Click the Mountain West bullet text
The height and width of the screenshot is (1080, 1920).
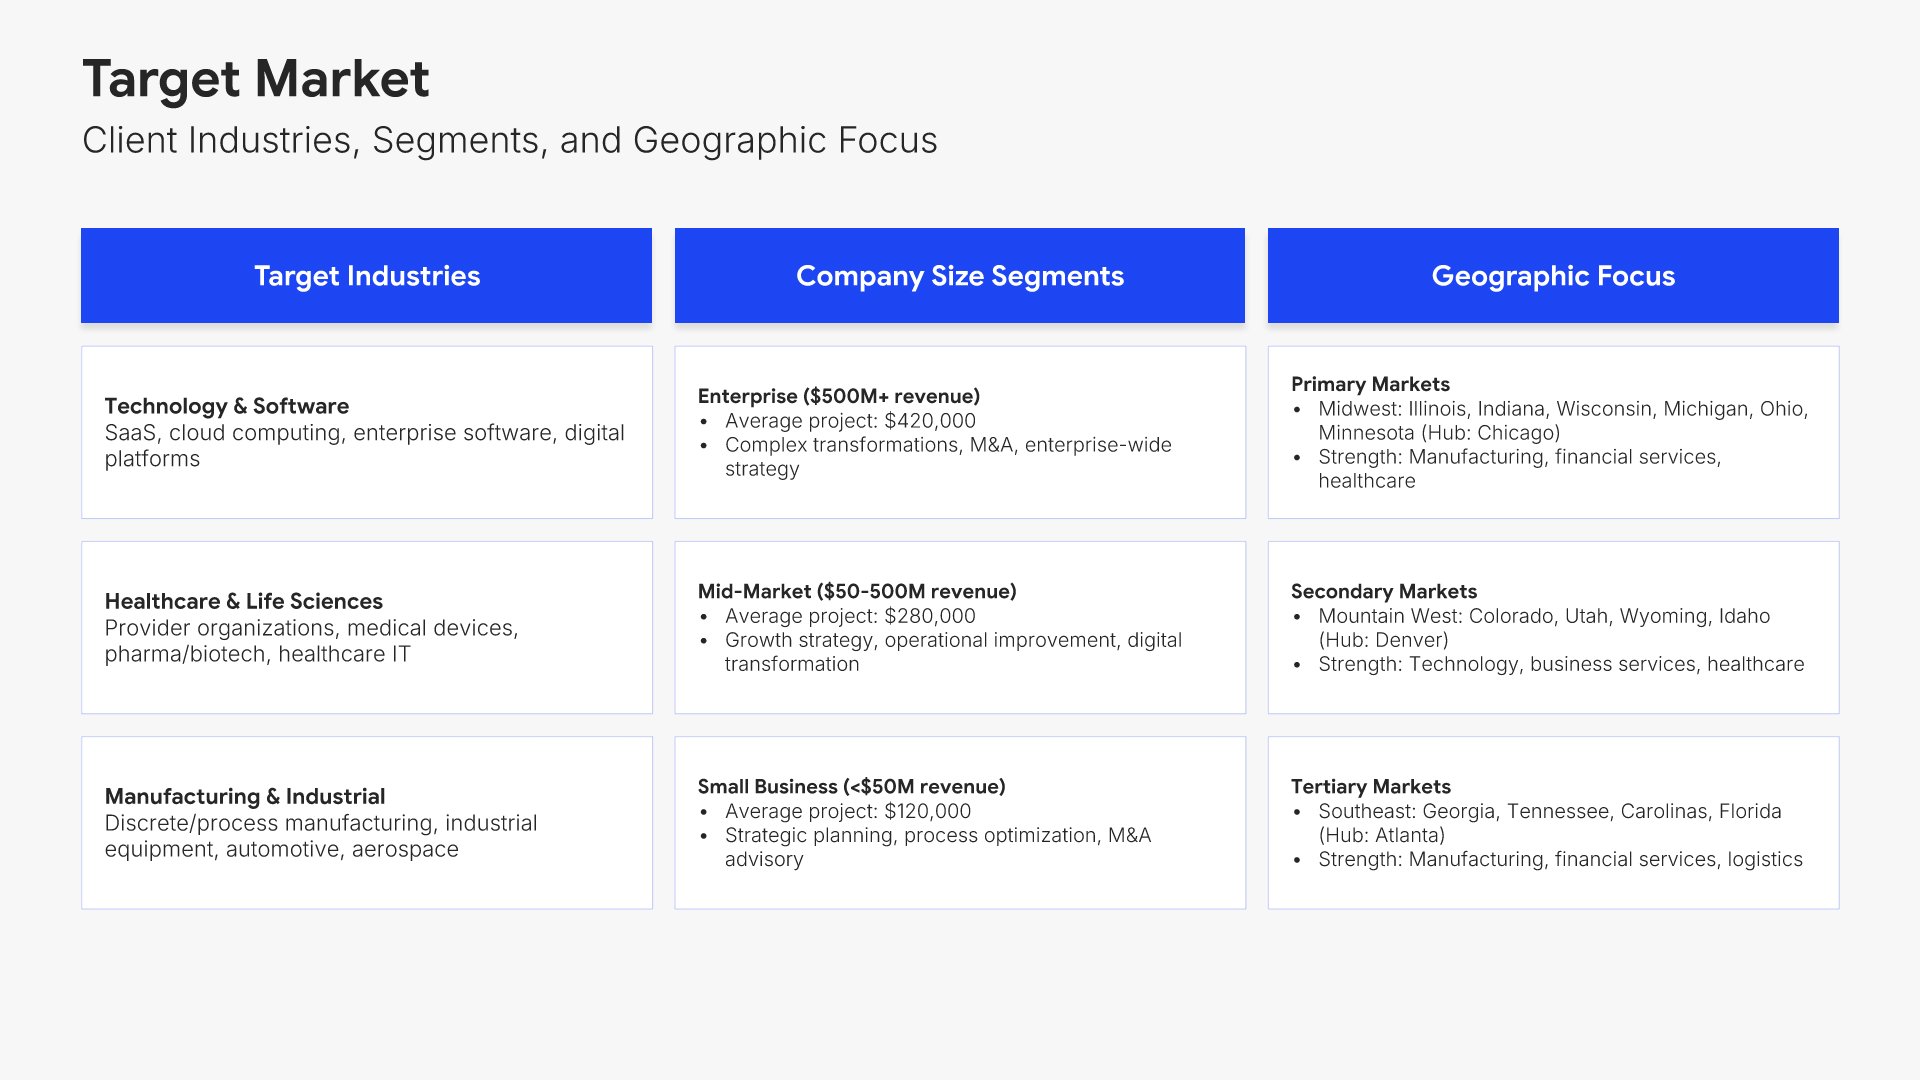click(1543, 627)
